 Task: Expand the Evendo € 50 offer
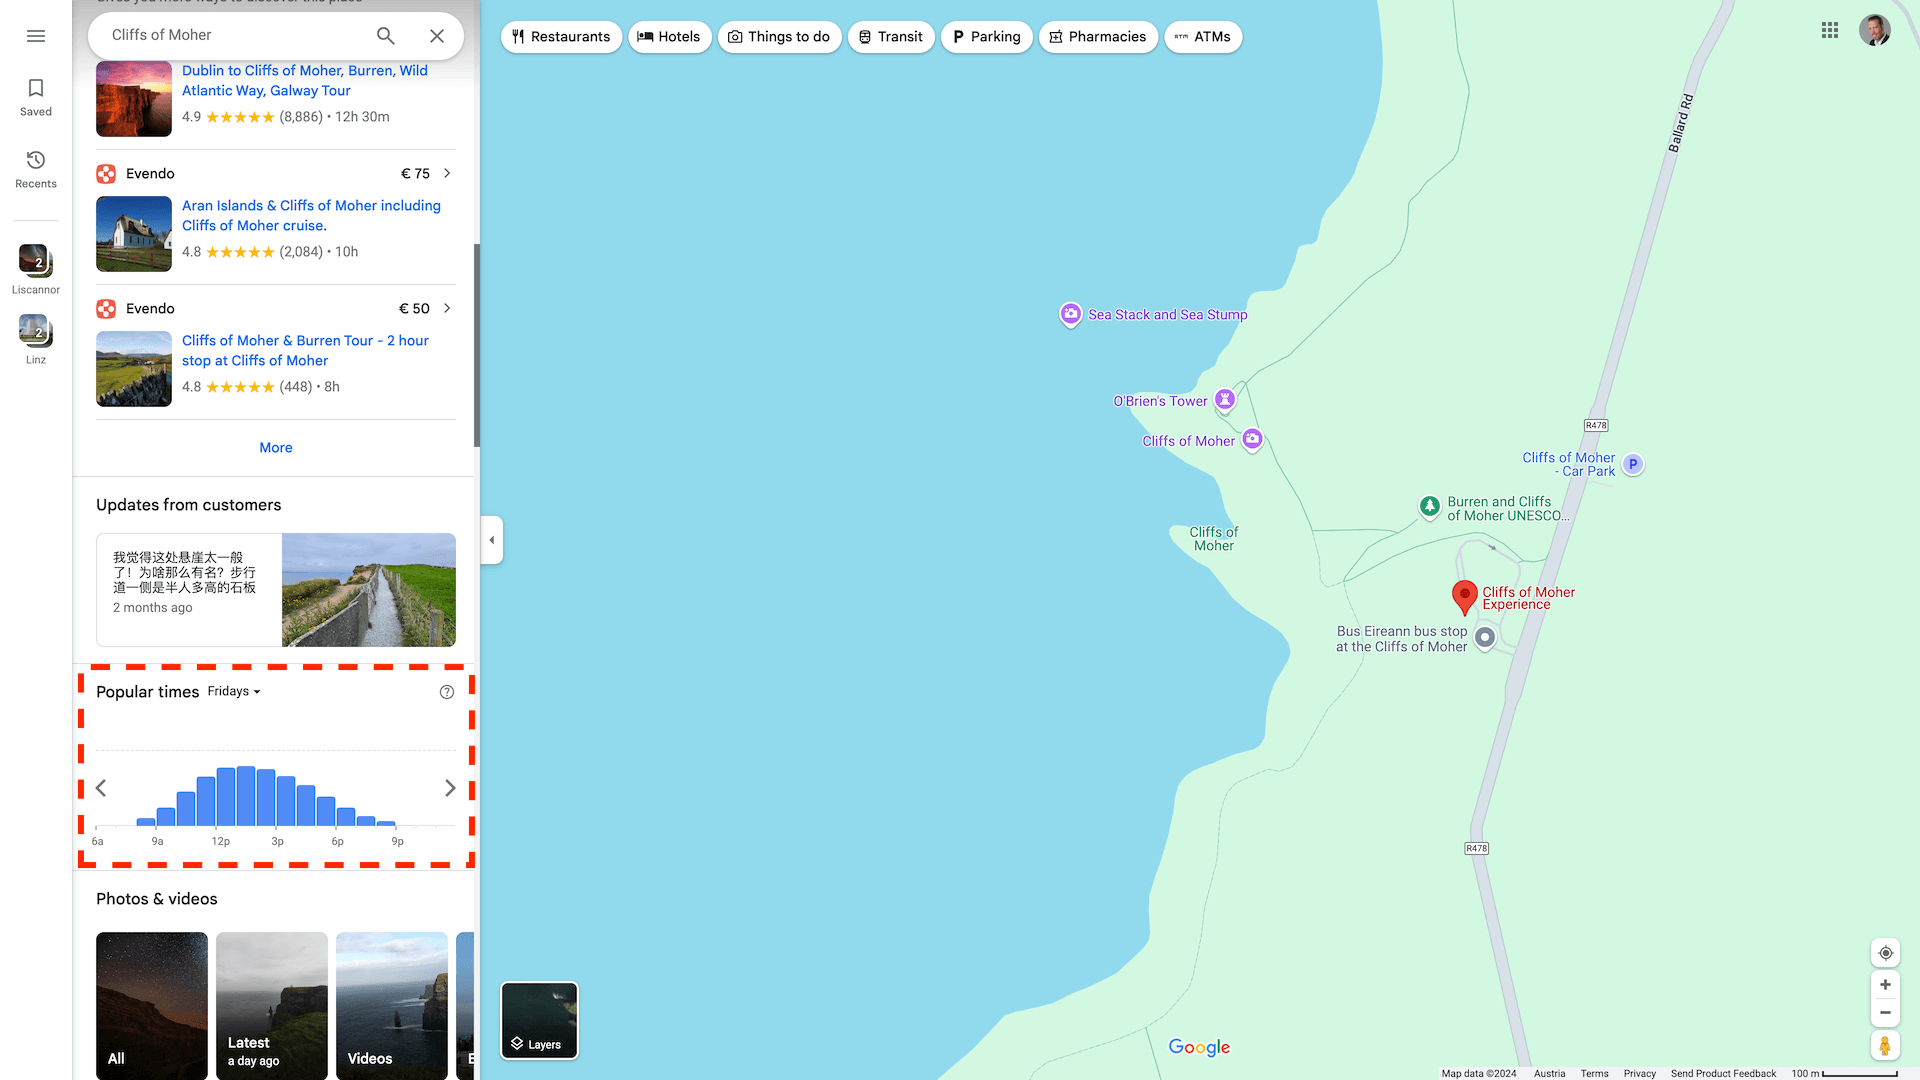coord(447,308)
